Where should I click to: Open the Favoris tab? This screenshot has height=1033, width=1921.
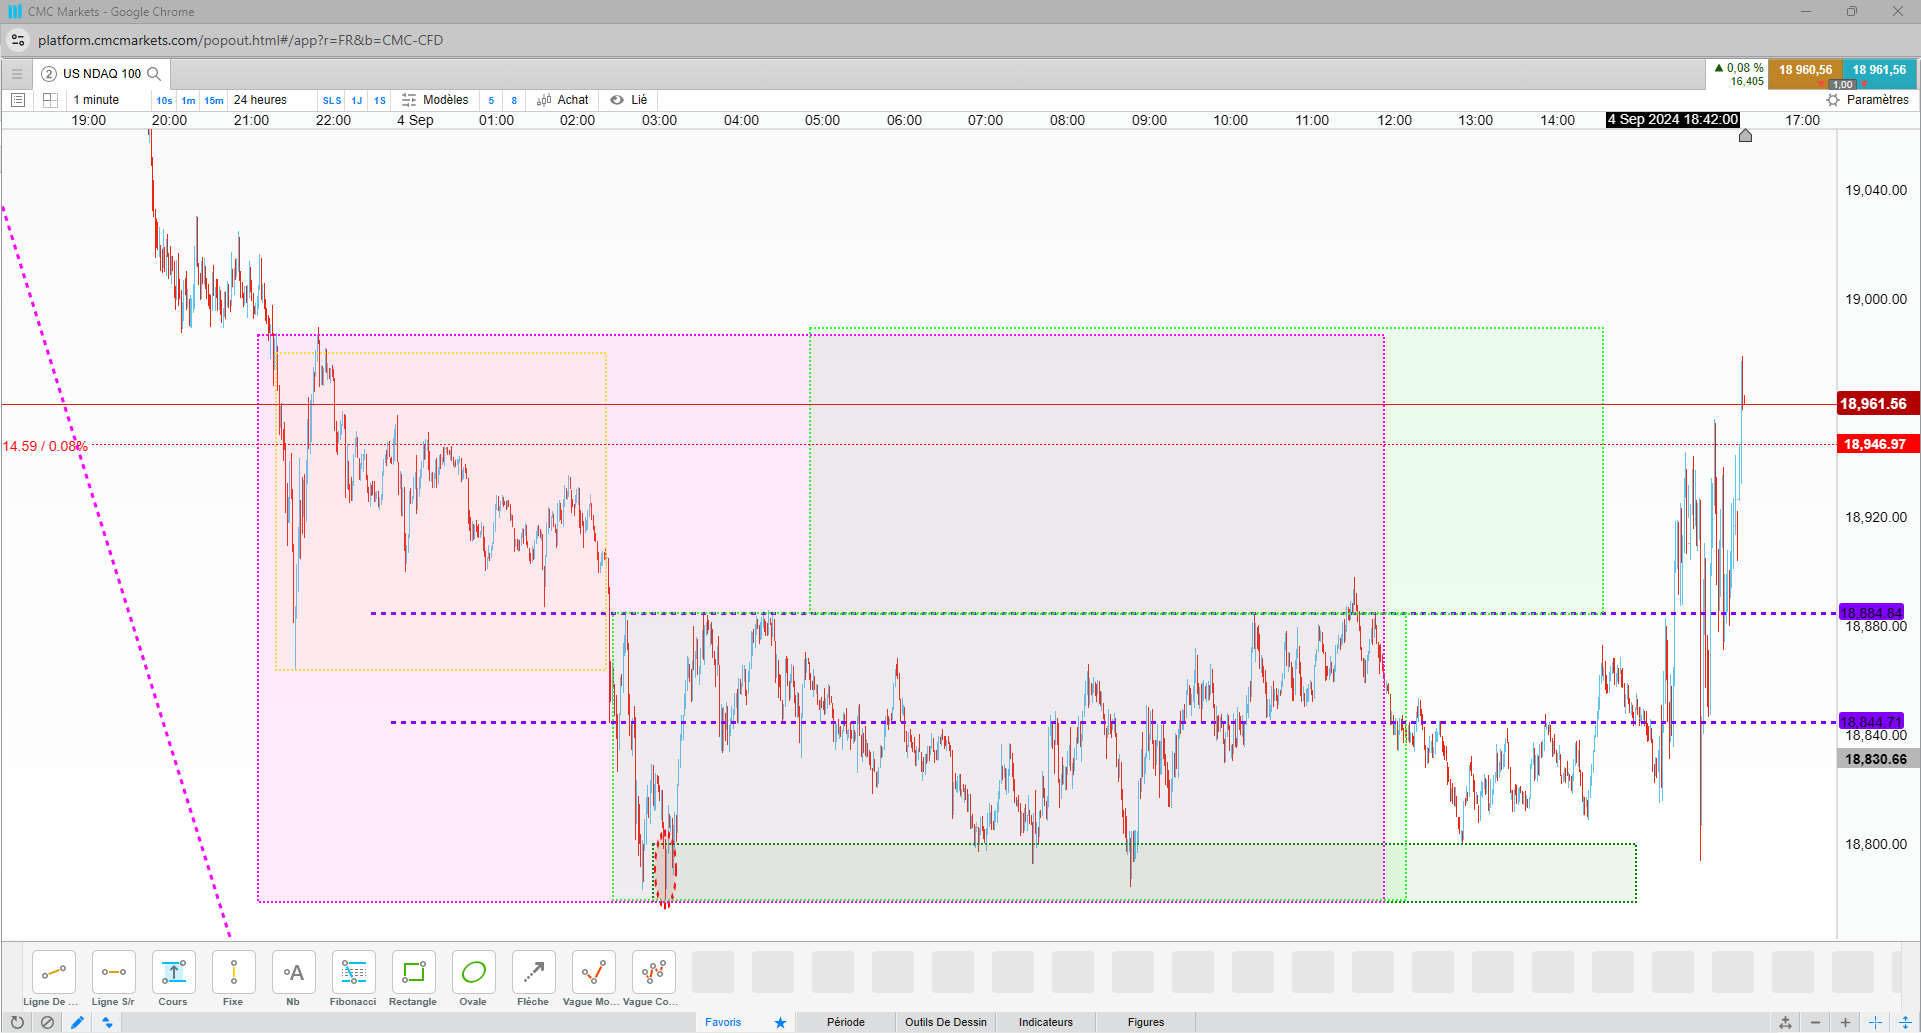tap(723, 1022)
